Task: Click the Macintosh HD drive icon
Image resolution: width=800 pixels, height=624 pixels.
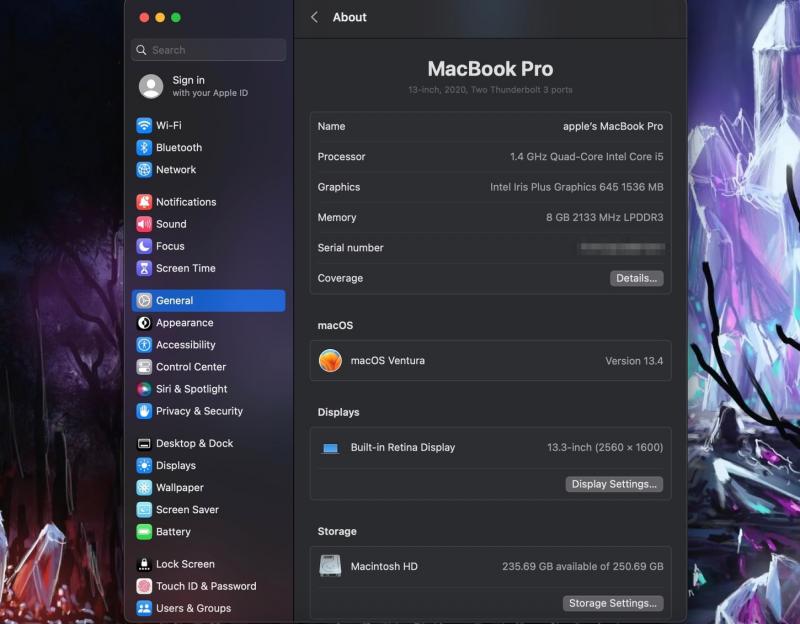Action: 330,566
